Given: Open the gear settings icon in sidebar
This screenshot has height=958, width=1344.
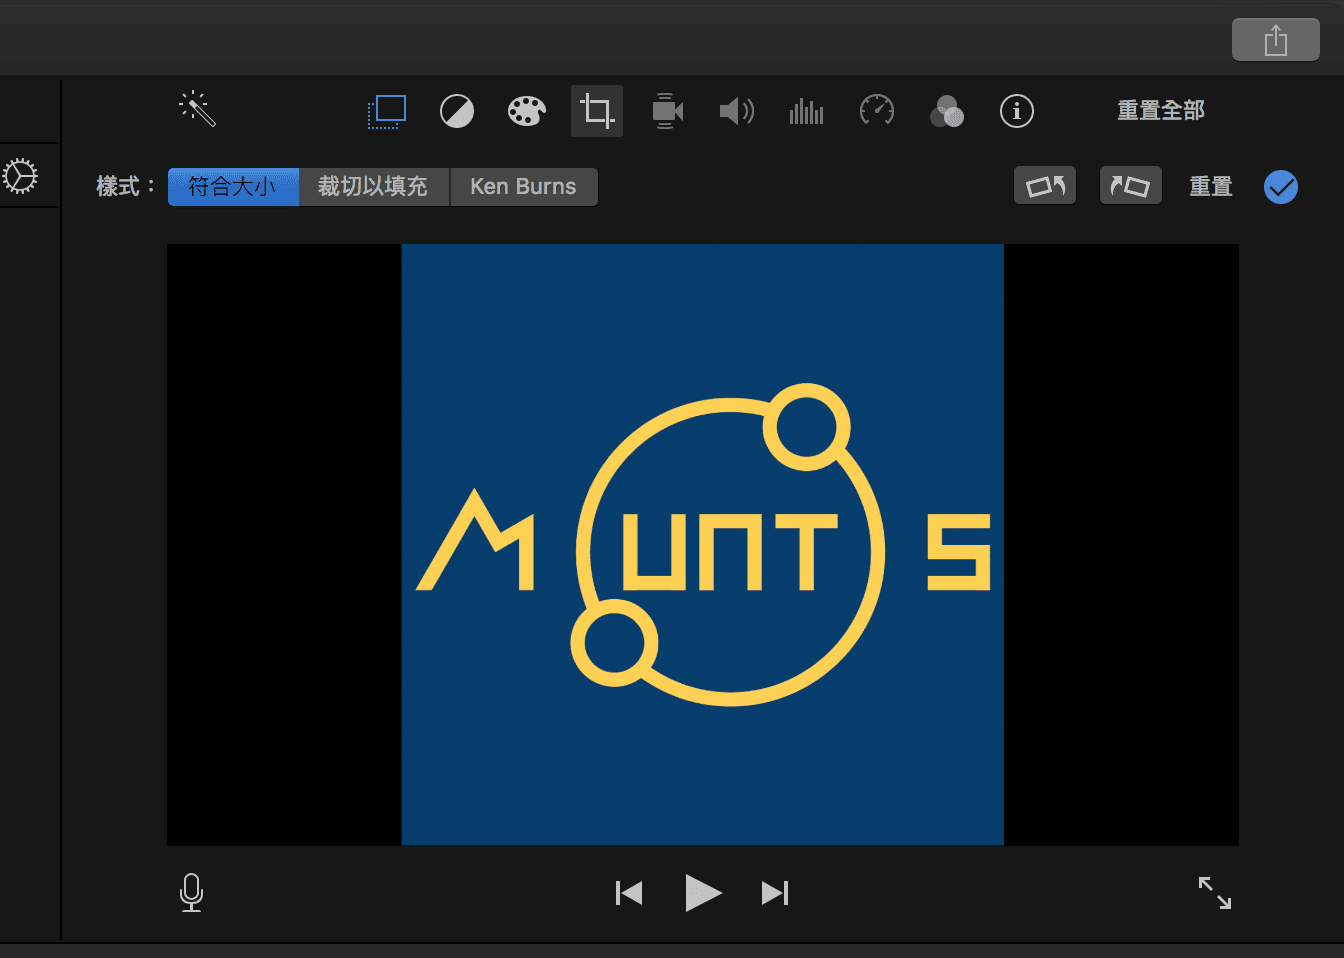Looking at the screenshot, I should pyautogui.click(x=20, y=176).
